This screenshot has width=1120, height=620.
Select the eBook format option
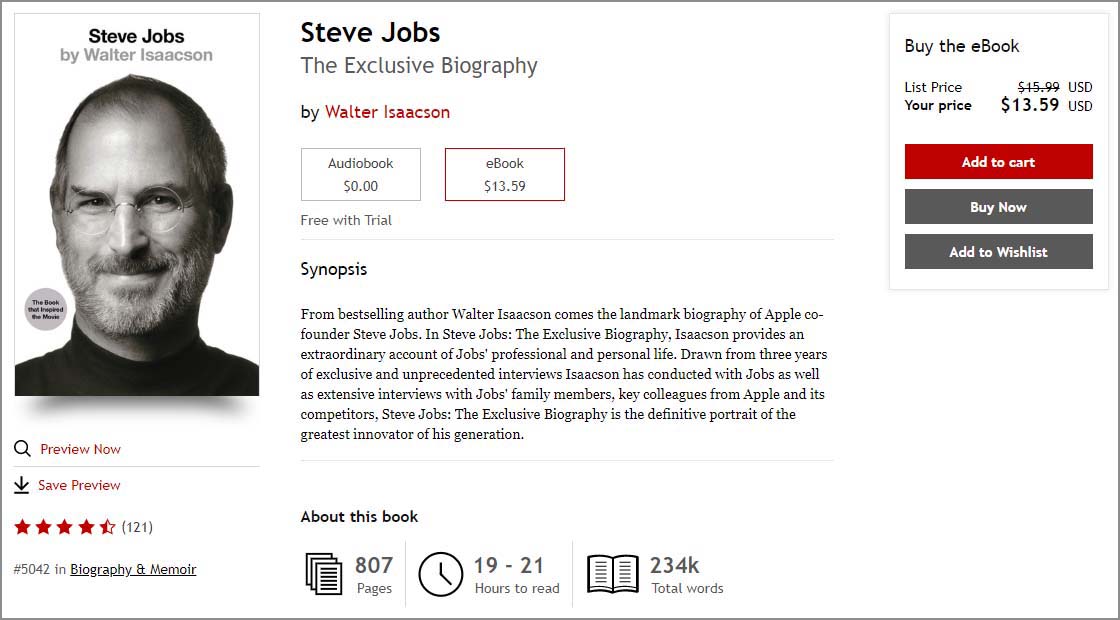click(x=504, y=174)
